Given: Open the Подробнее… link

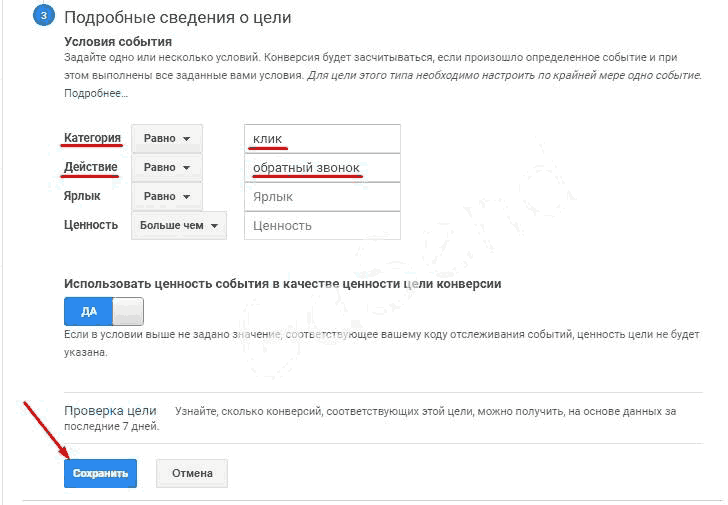Looking at the screenshot, I should 96,93.
